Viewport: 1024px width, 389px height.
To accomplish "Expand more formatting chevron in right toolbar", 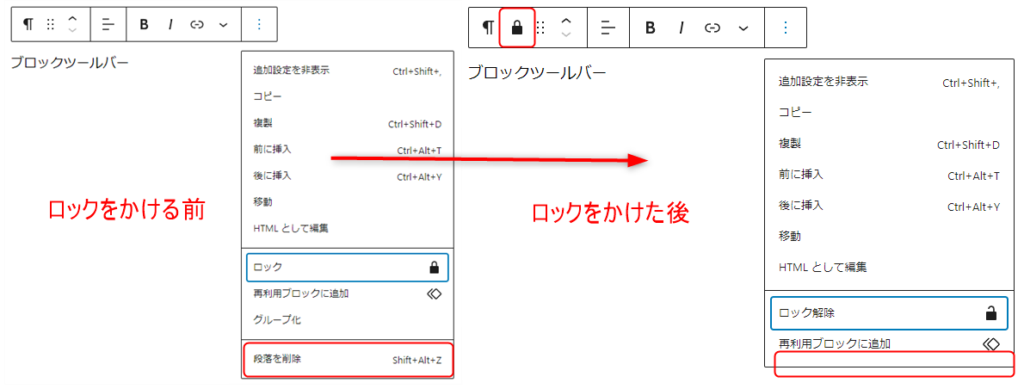I will (x=743, y=28).
